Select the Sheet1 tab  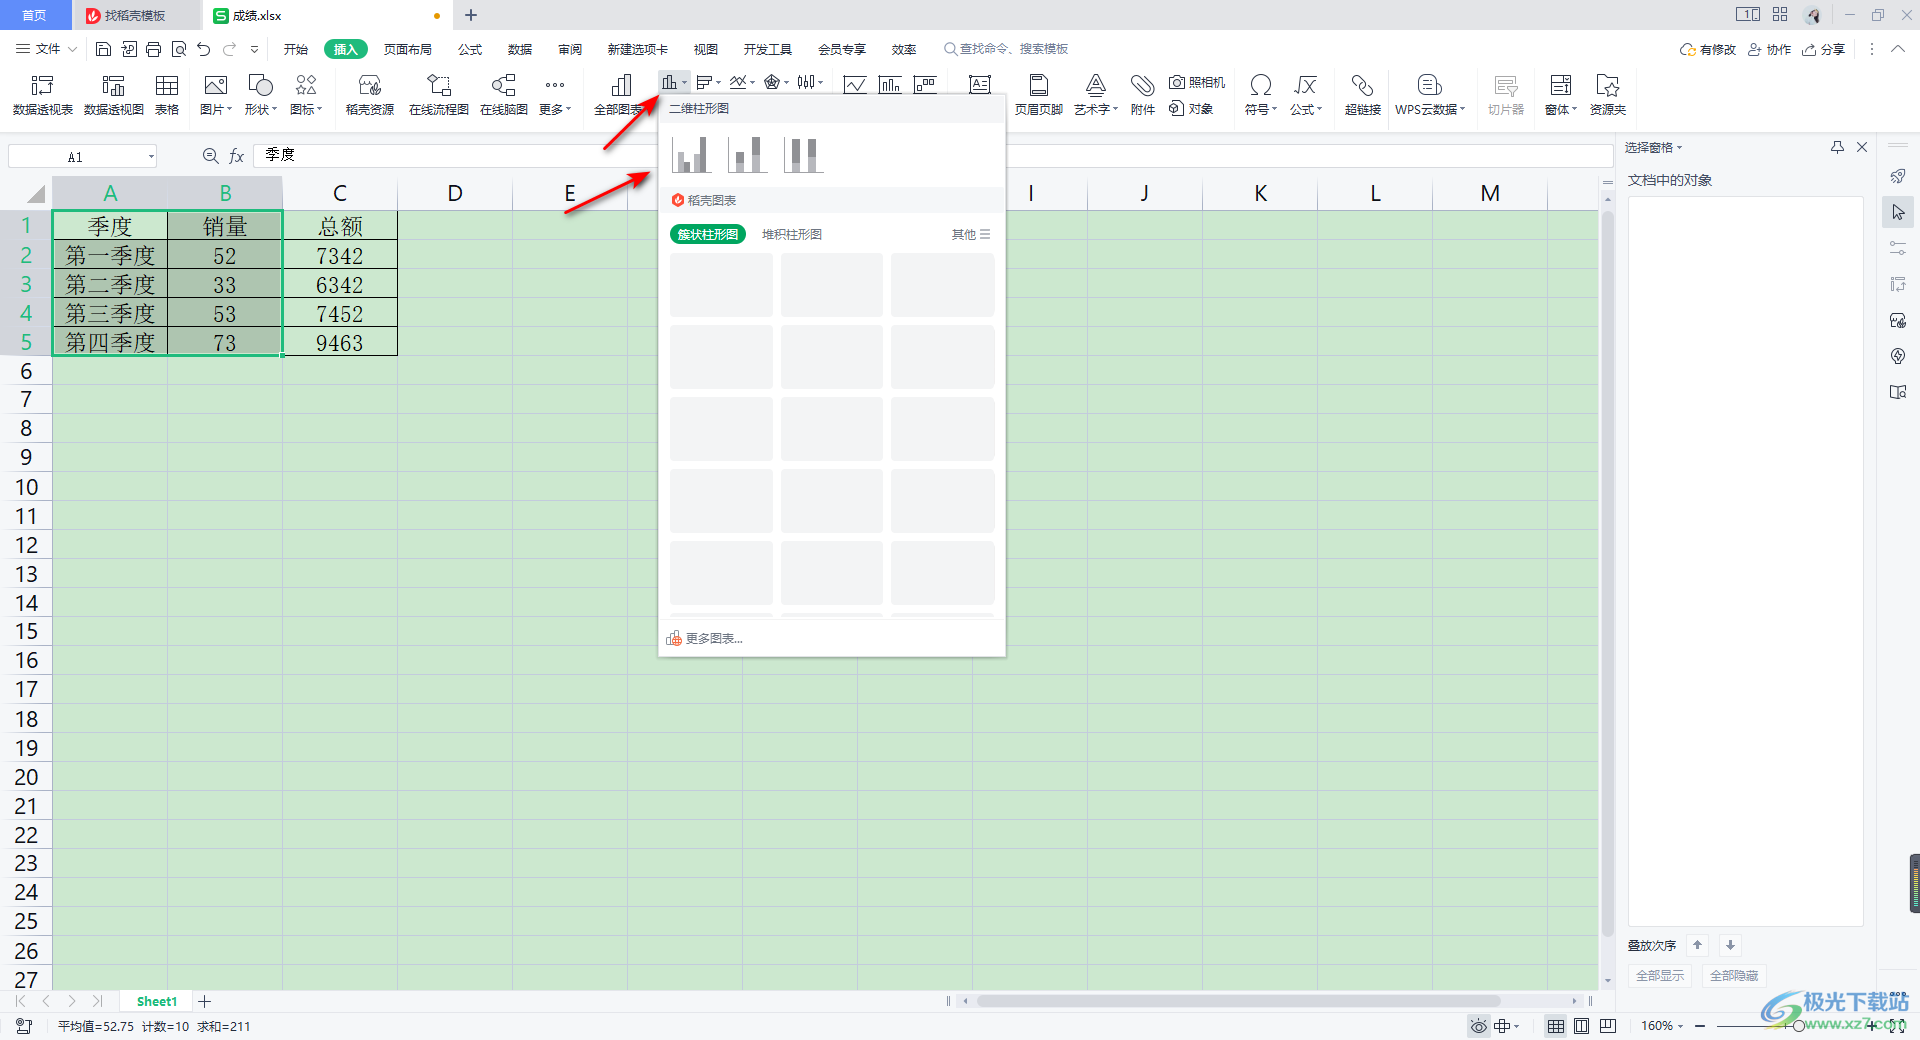coord(157,1001)
